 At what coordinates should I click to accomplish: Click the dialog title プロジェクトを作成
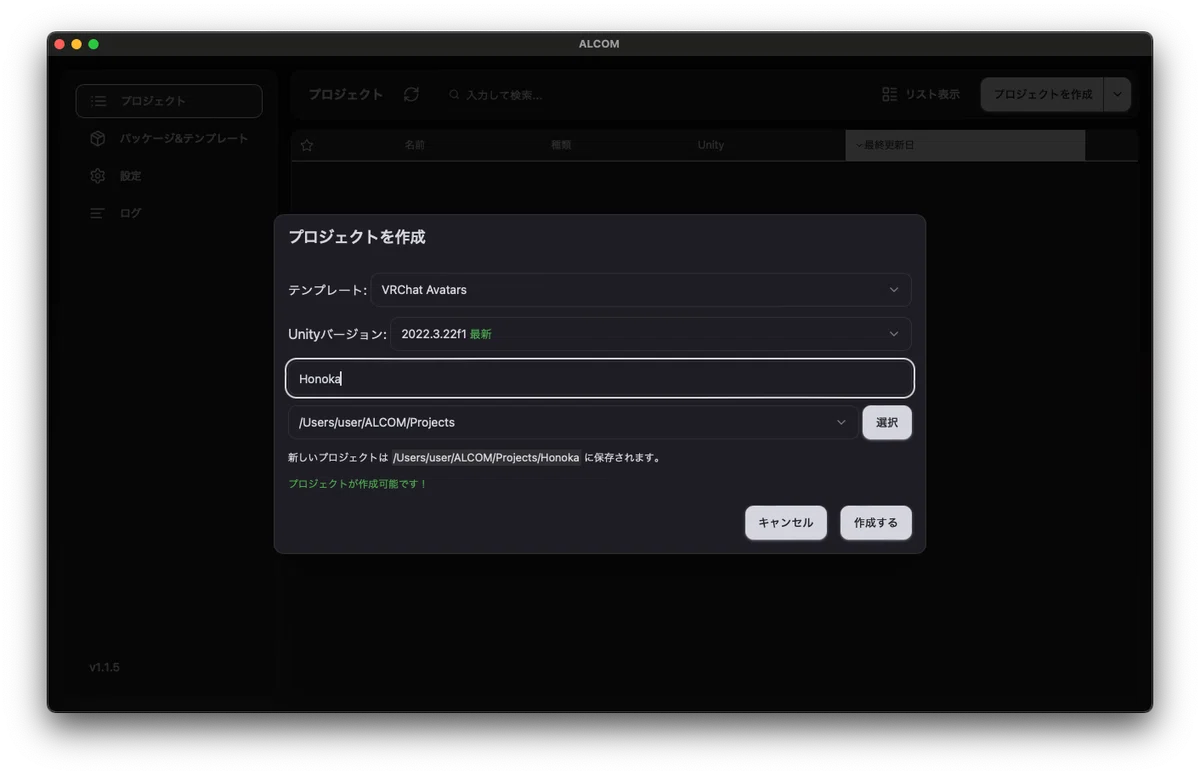(x=357, y=237)
